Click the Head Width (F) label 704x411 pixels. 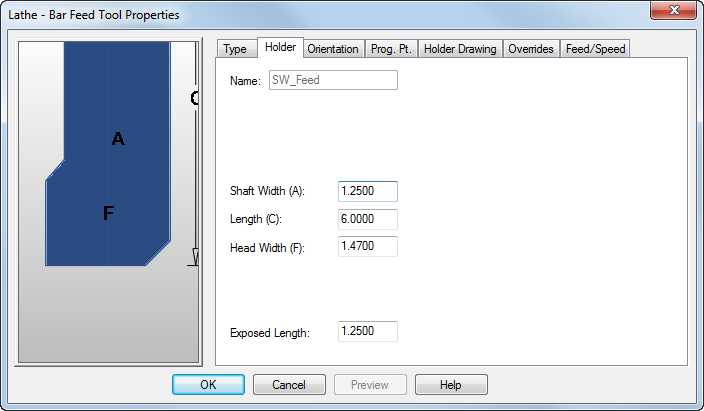point(267,247)
